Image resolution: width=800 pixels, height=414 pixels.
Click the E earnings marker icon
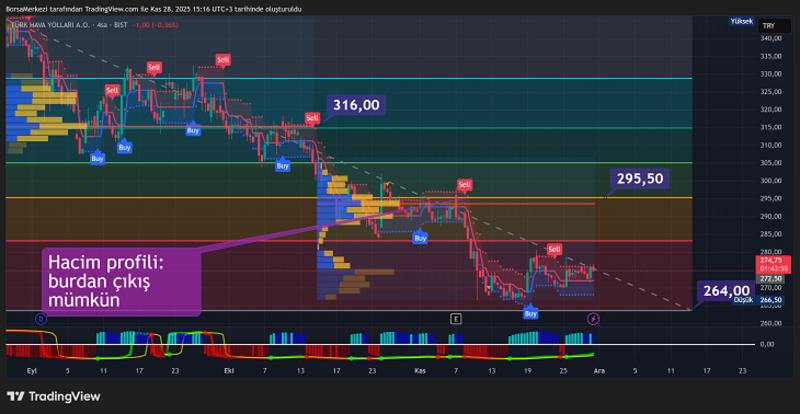tap(455, 318)
